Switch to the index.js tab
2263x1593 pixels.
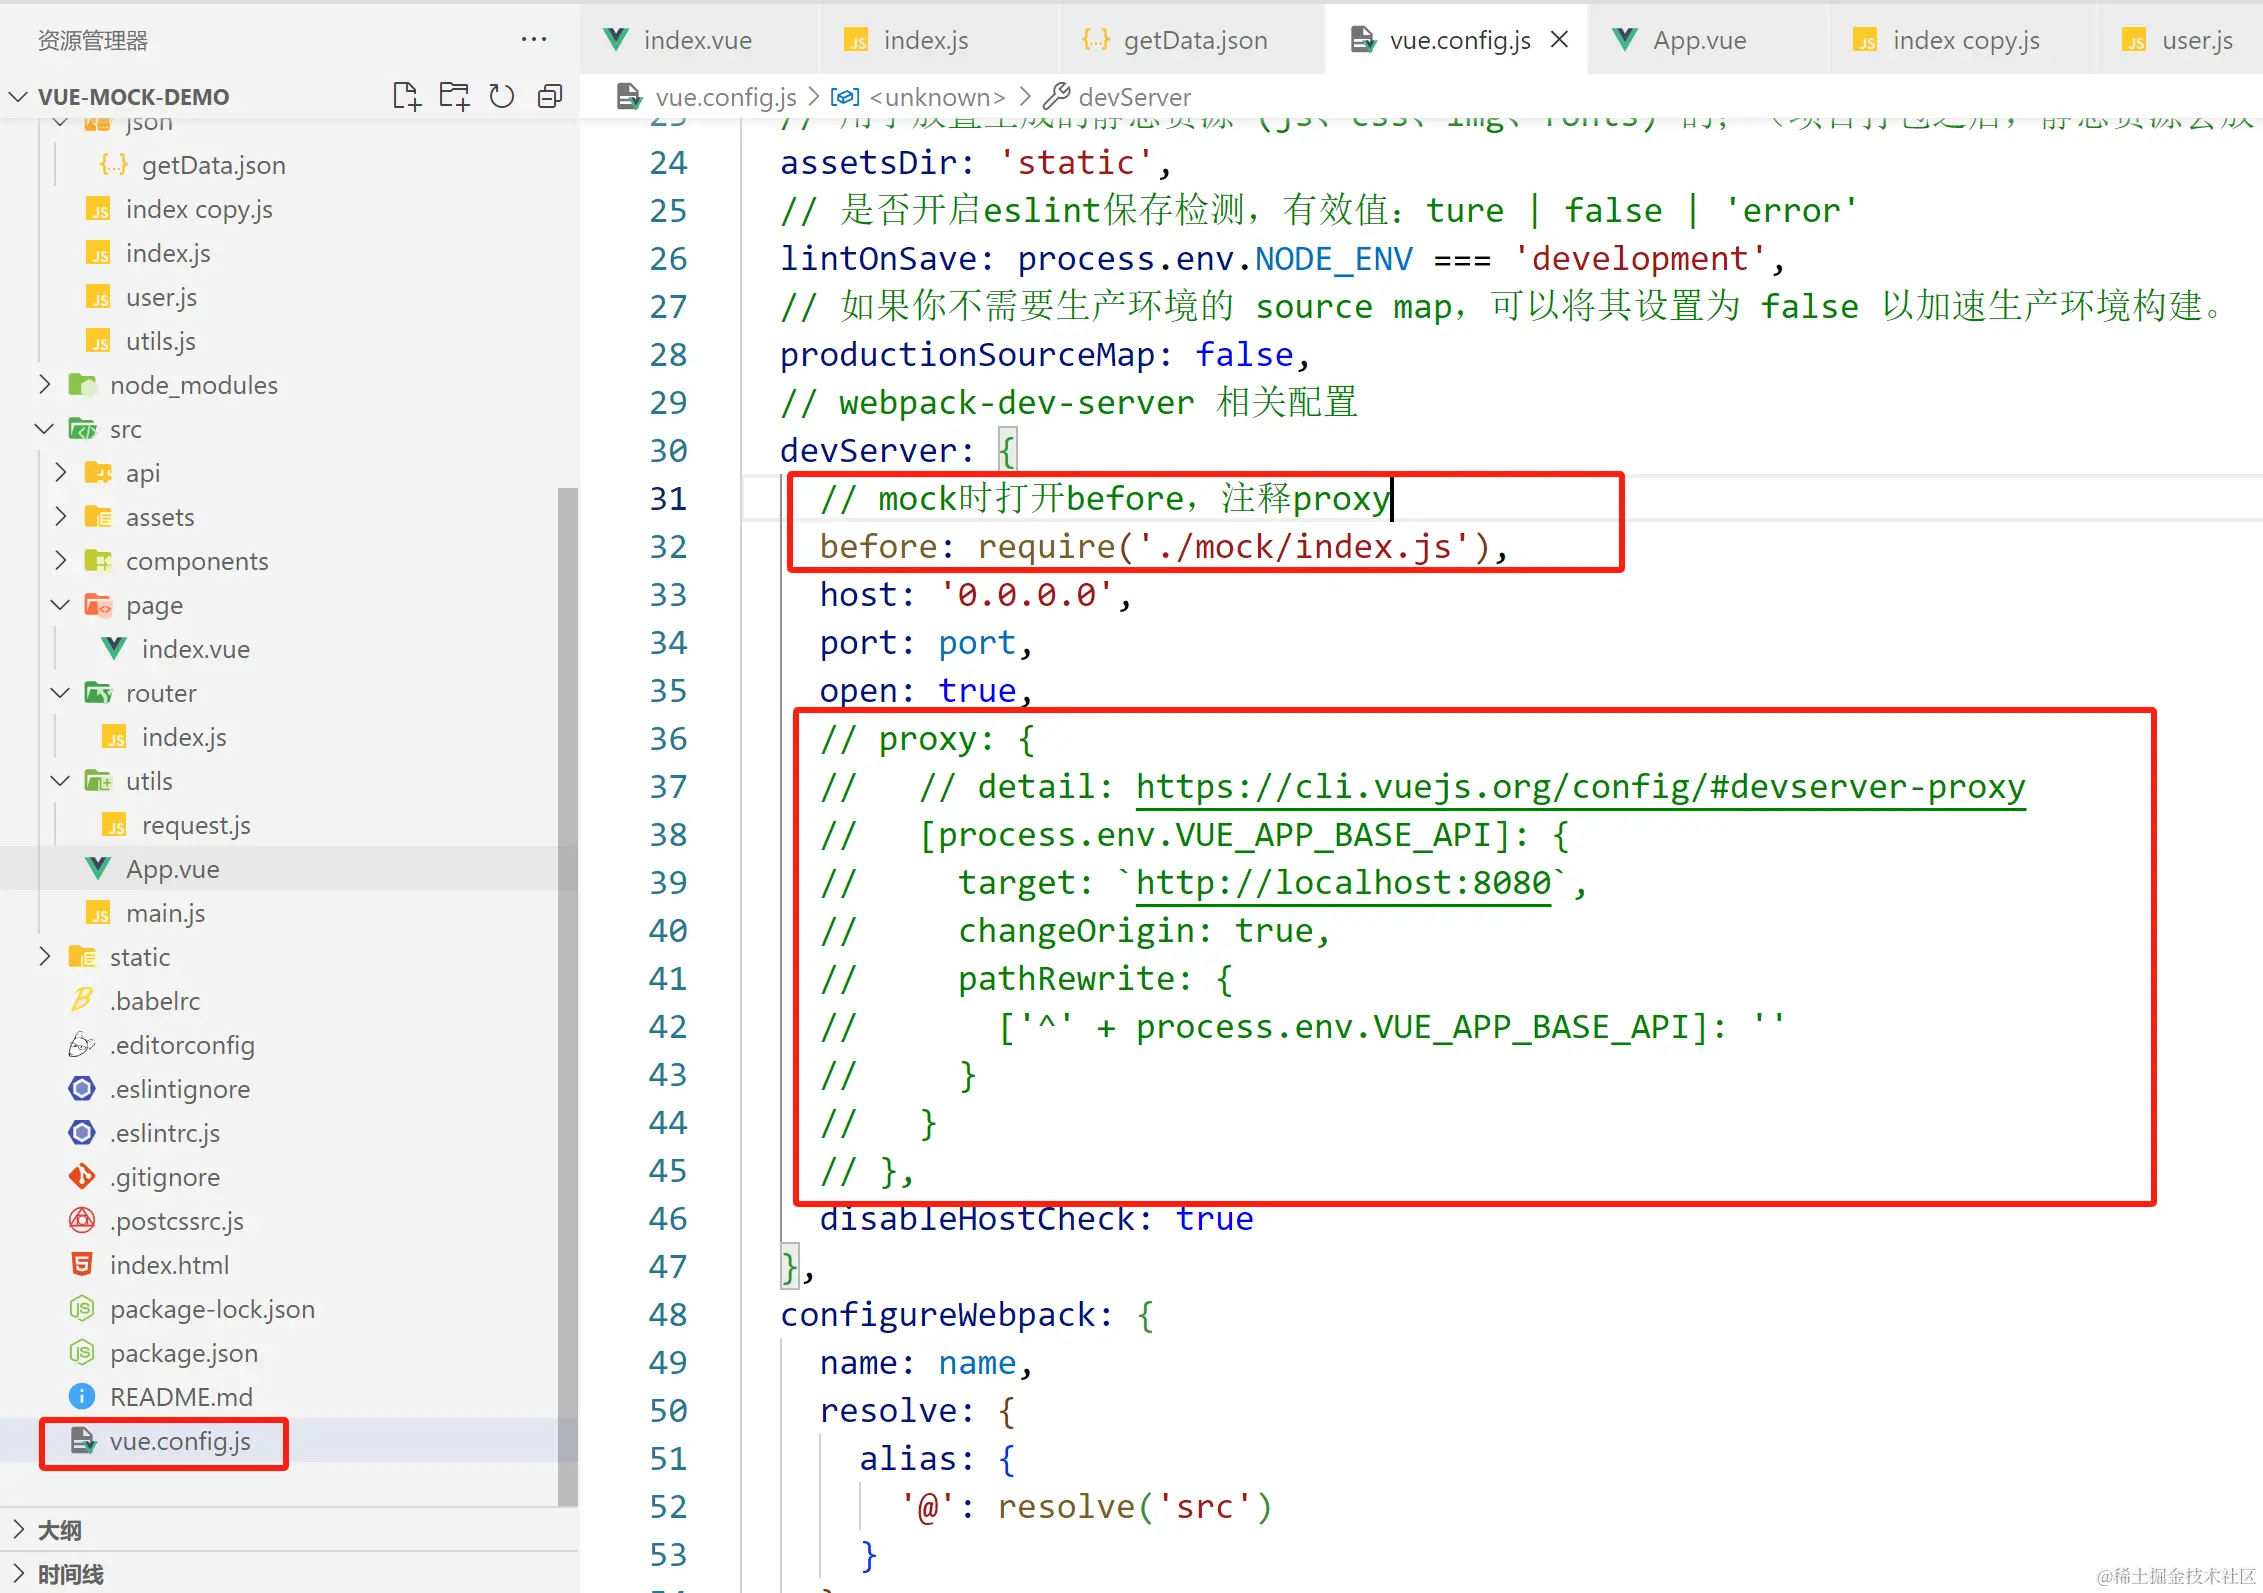coord(926,40)
